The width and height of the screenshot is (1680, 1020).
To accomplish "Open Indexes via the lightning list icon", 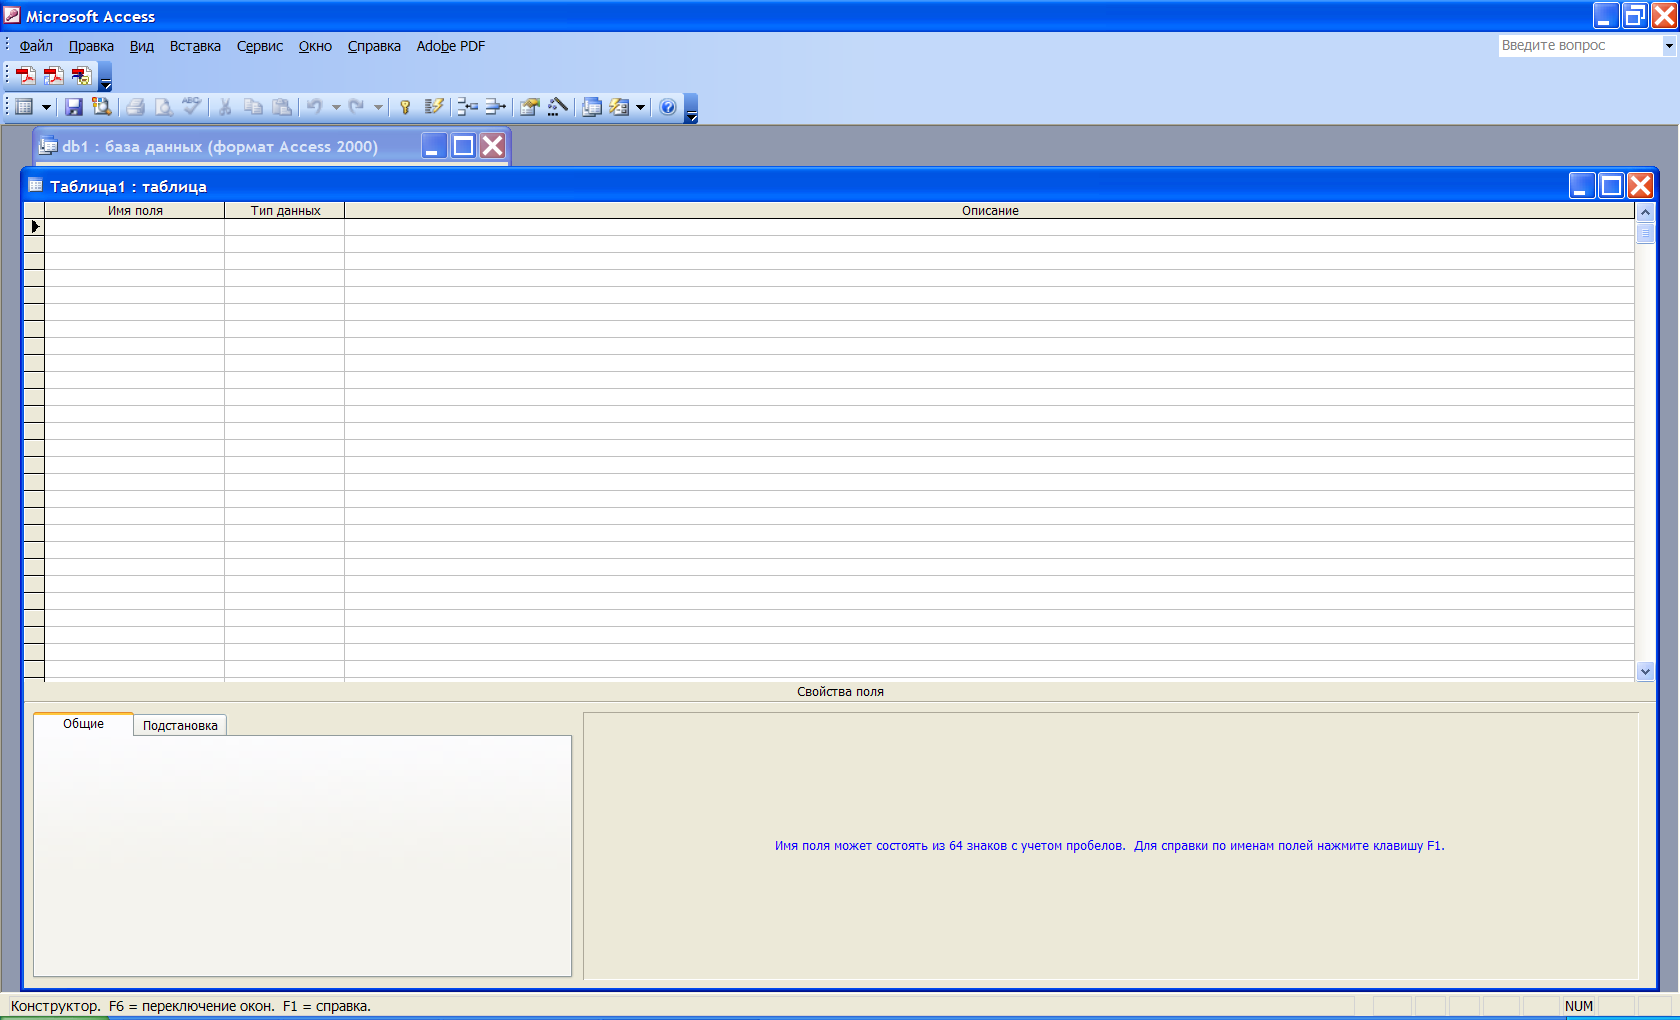I will point(433,107).
